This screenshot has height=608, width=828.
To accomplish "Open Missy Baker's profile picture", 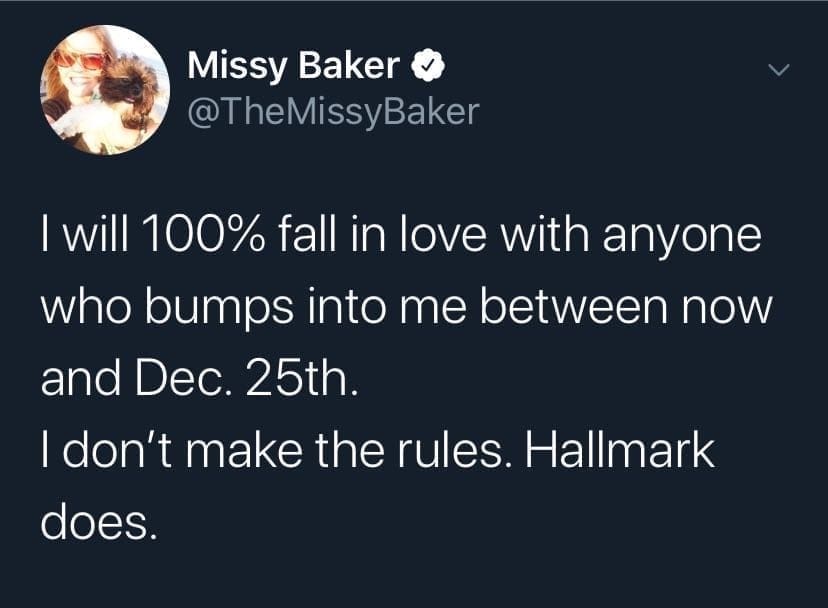I will [105, 89].
